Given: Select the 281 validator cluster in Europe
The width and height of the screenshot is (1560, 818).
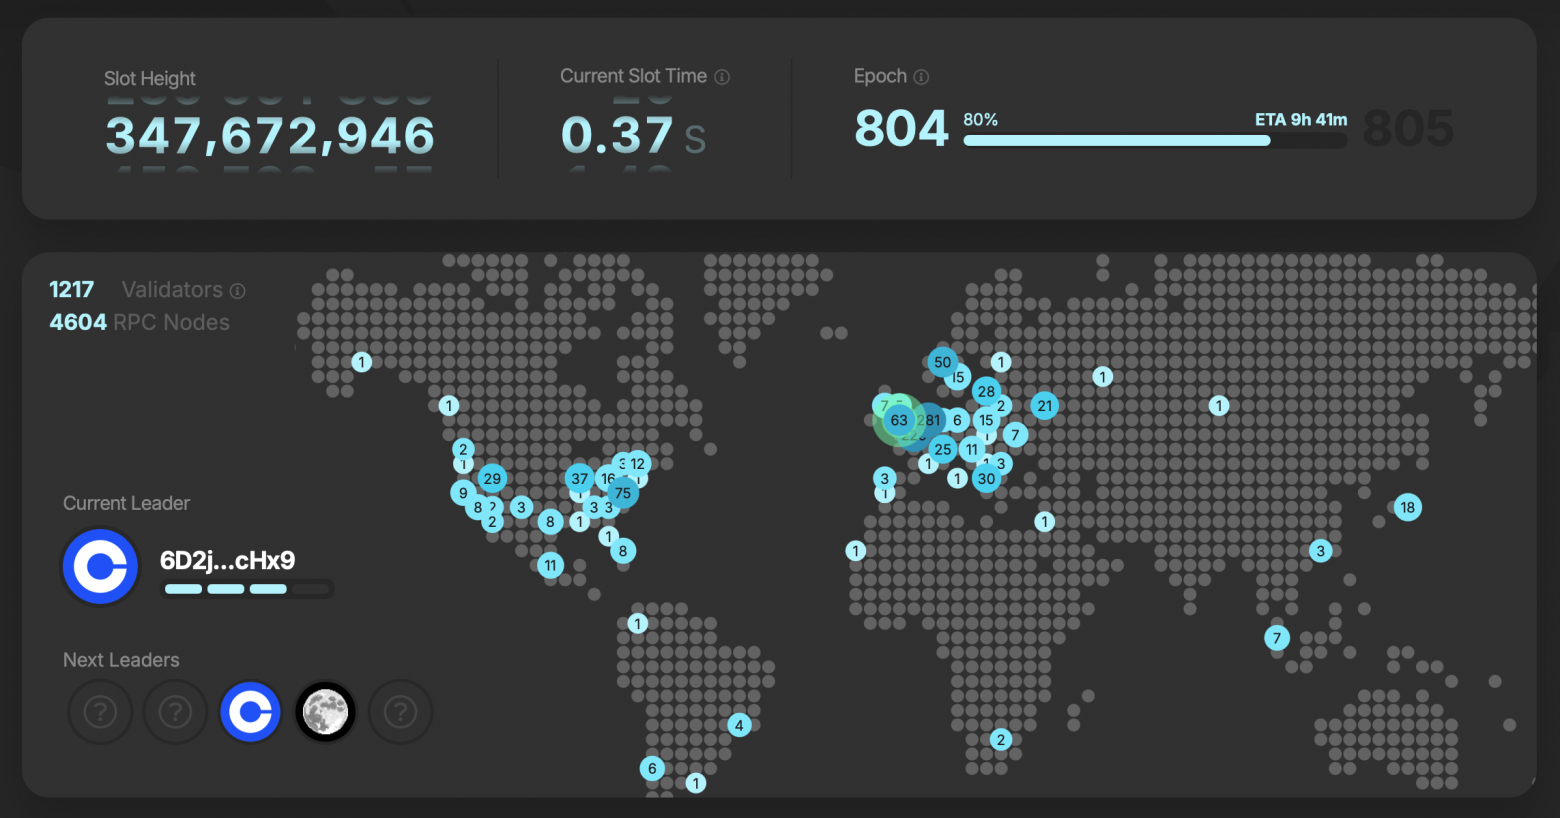Looking at the screenshot, I should (x=930, y=420).
